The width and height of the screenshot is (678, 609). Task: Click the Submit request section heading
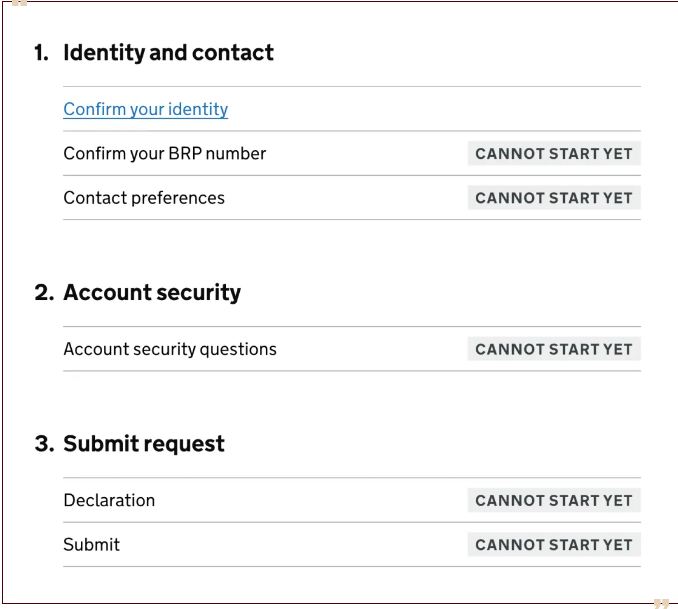pyautogui.click(x=144, y=444)
